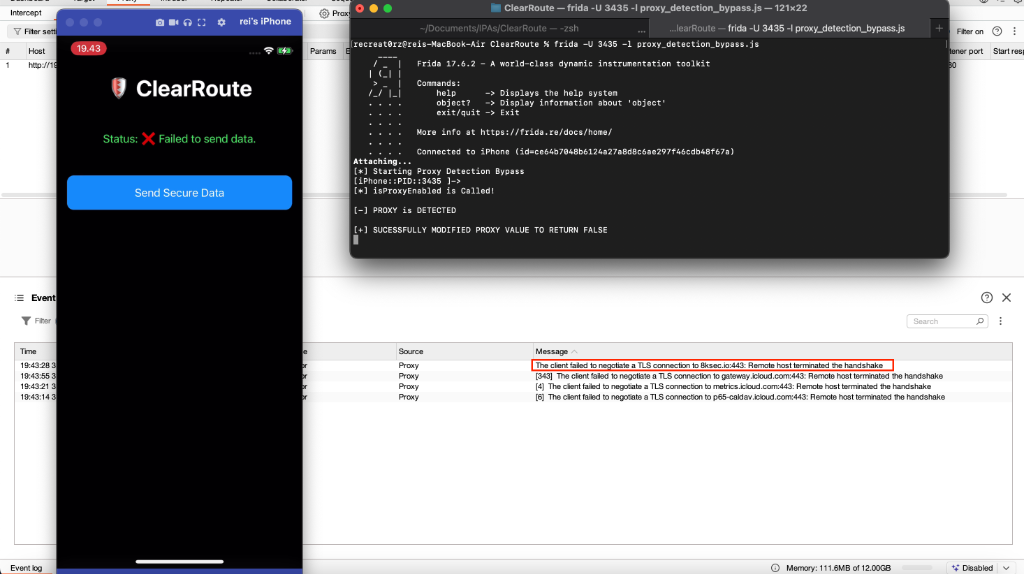Open Event log tab in the status bar
This screenshot has height=574, width=1024.
(x=26, y=567)
